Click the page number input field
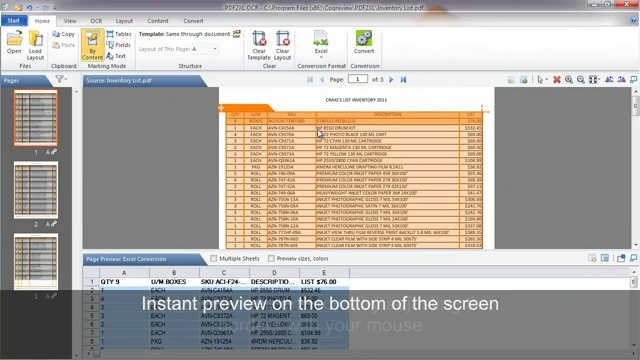This screenshot has width=640, height=360. (x=358, y=79)
